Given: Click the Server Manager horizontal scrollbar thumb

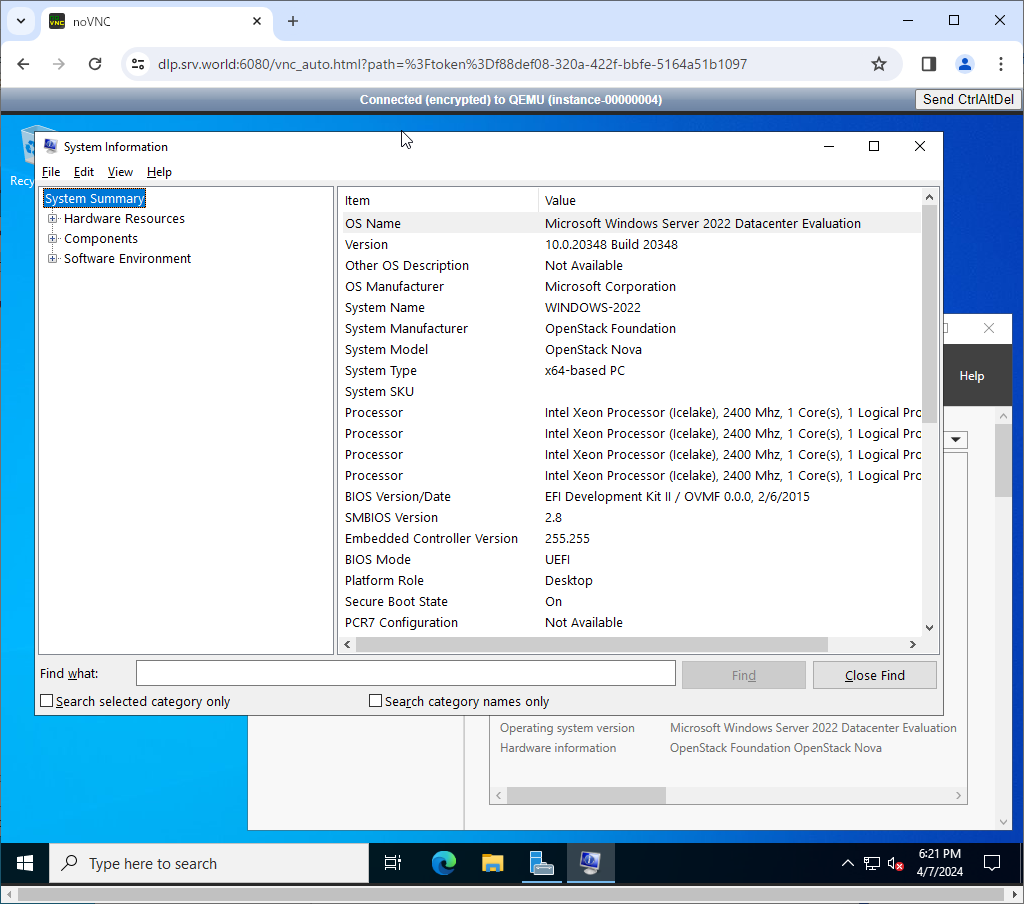Looking at the screenshot, I should pyautogui.click(x=586, y=796).
